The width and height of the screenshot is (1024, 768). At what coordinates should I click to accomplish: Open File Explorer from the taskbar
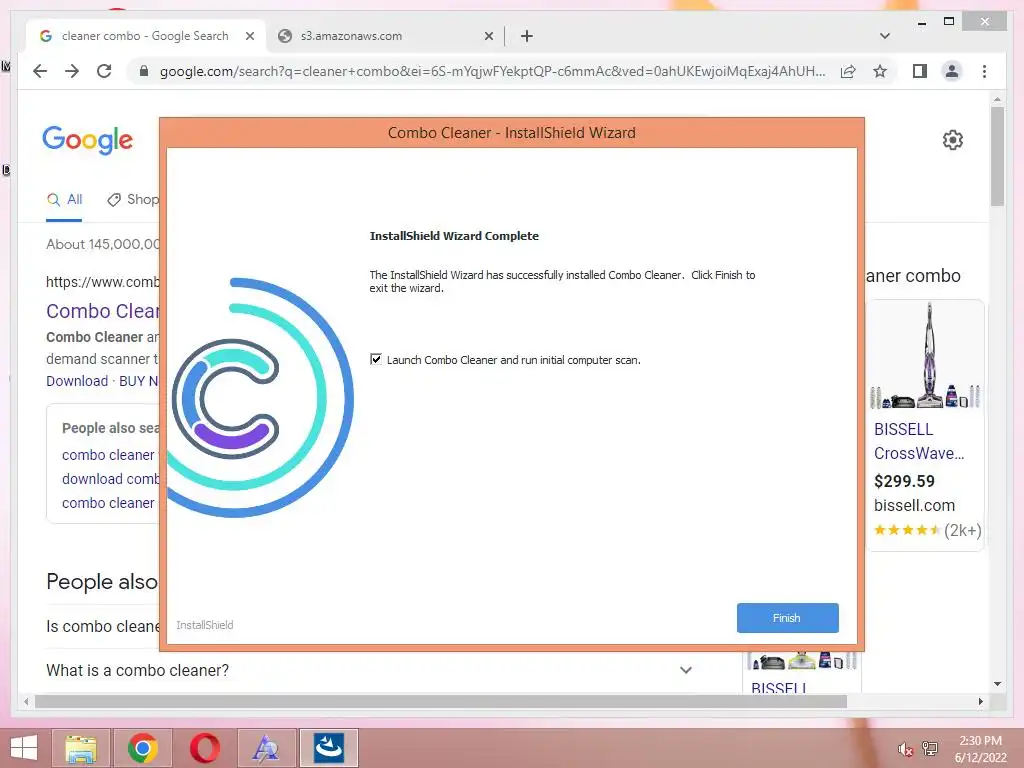click(81, 748)
